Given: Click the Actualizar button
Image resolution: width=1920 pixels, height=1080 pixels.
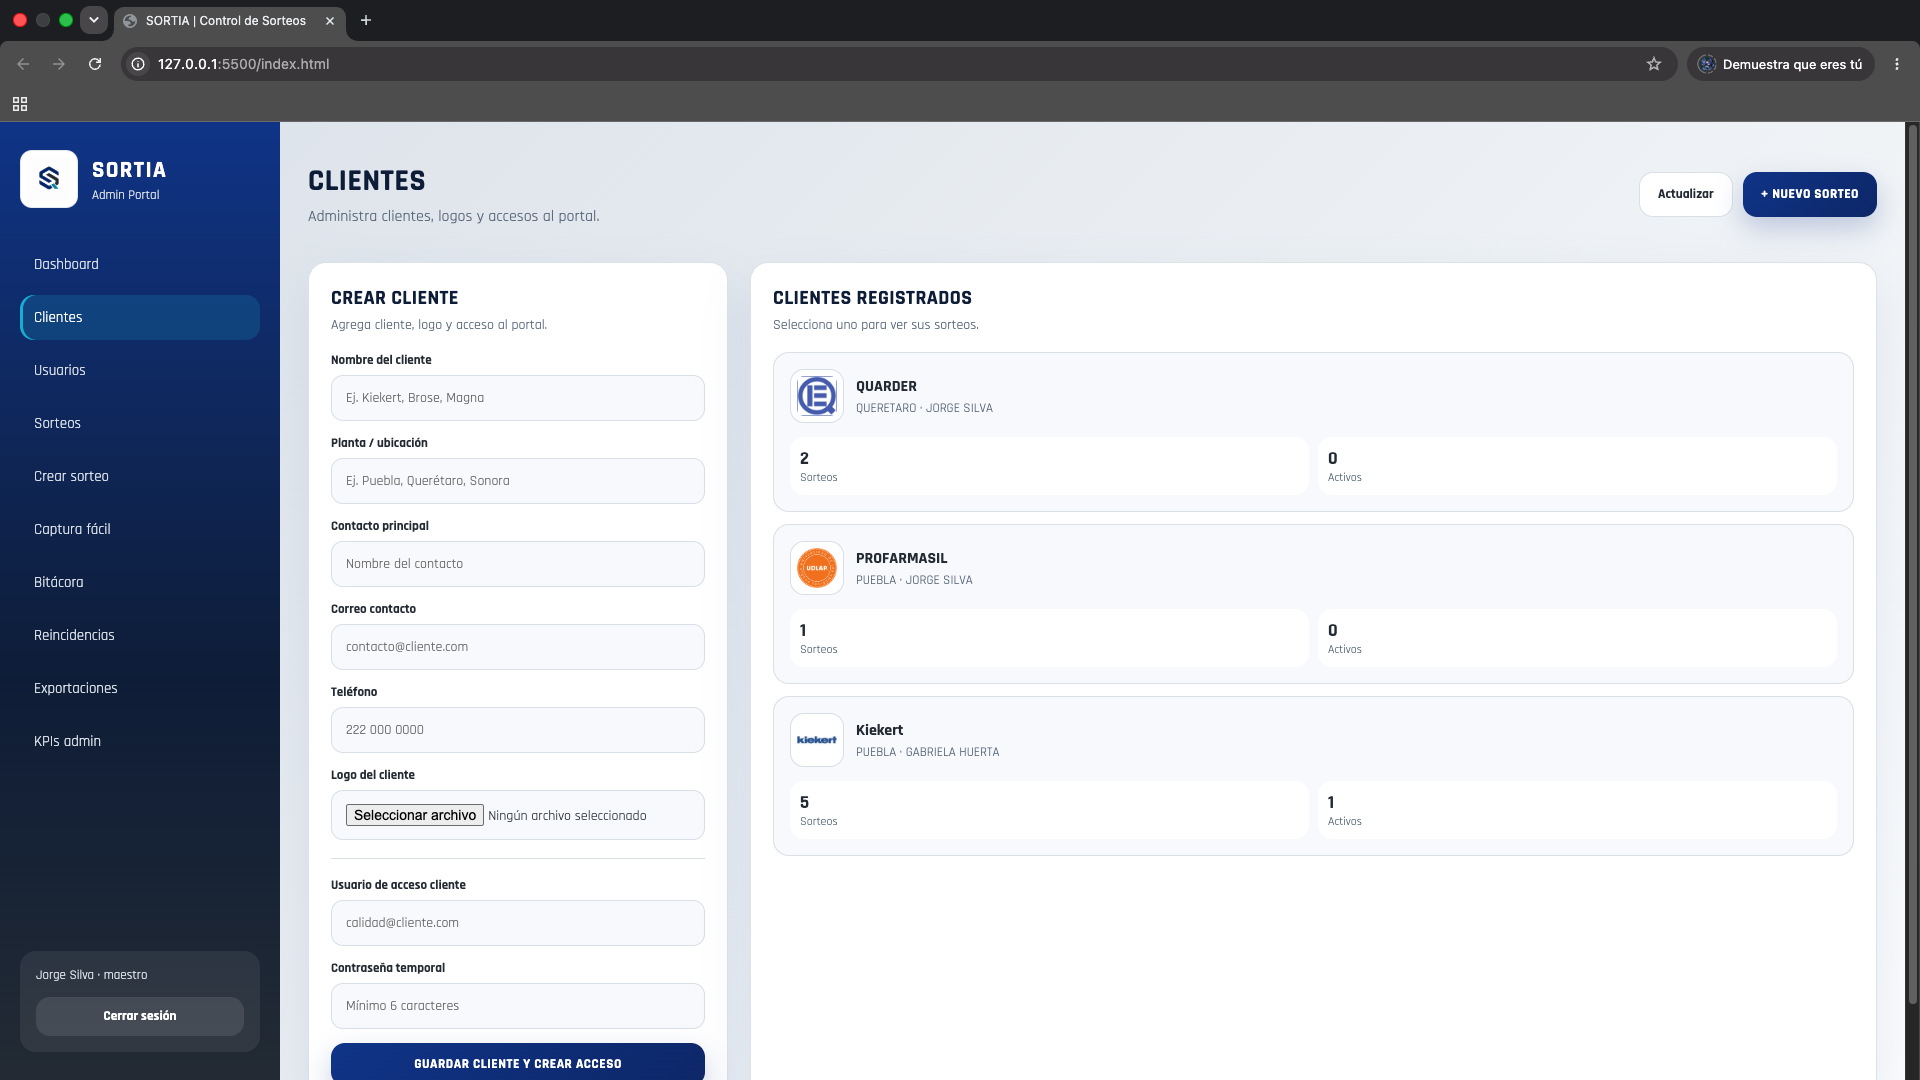Looking at the screenshot, I should 1685,194.
